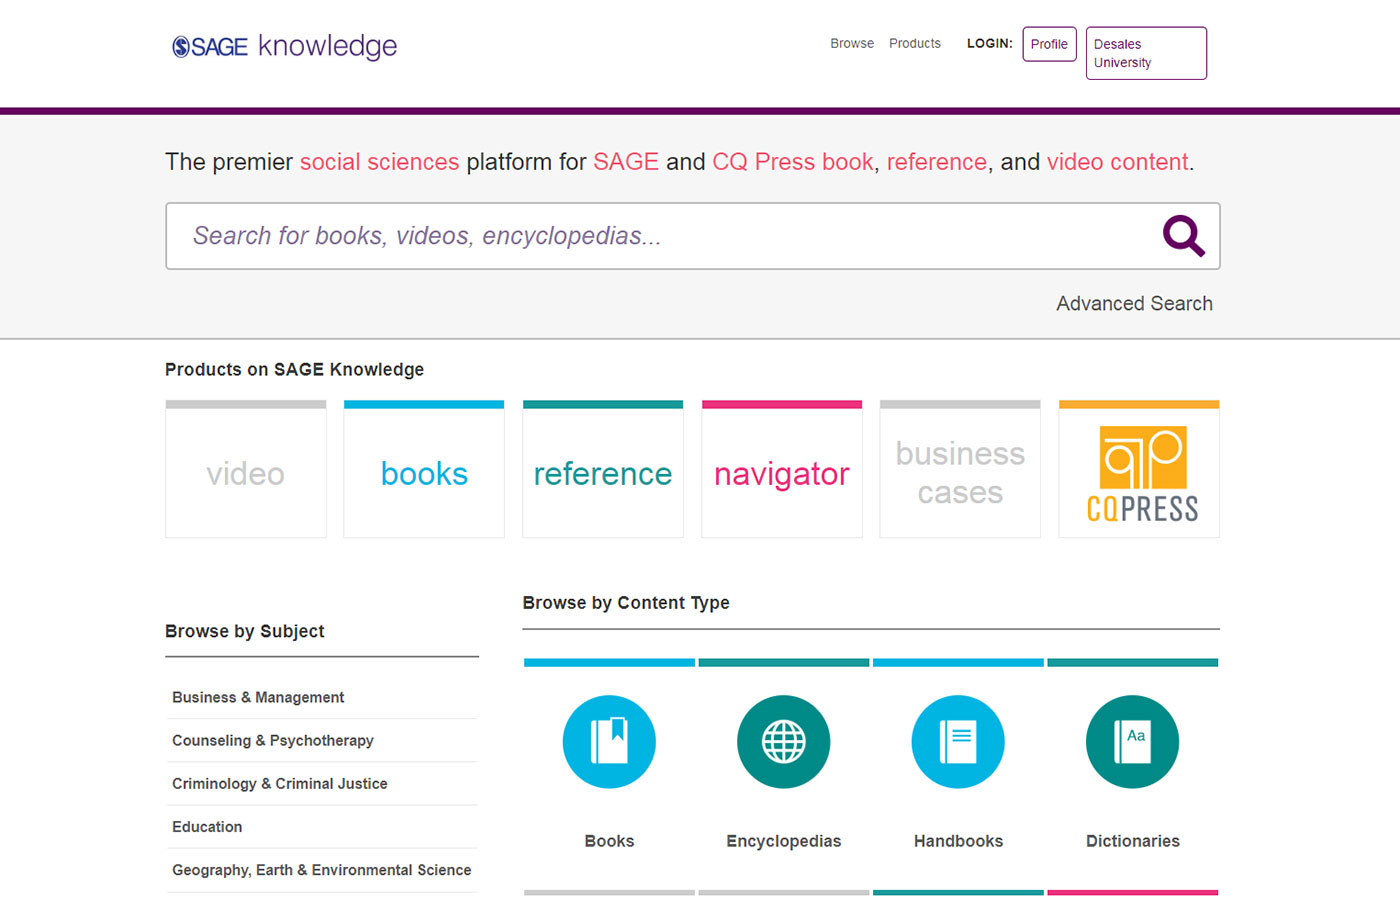
Task: Click the Books label under content types
Action: point(609,841)
